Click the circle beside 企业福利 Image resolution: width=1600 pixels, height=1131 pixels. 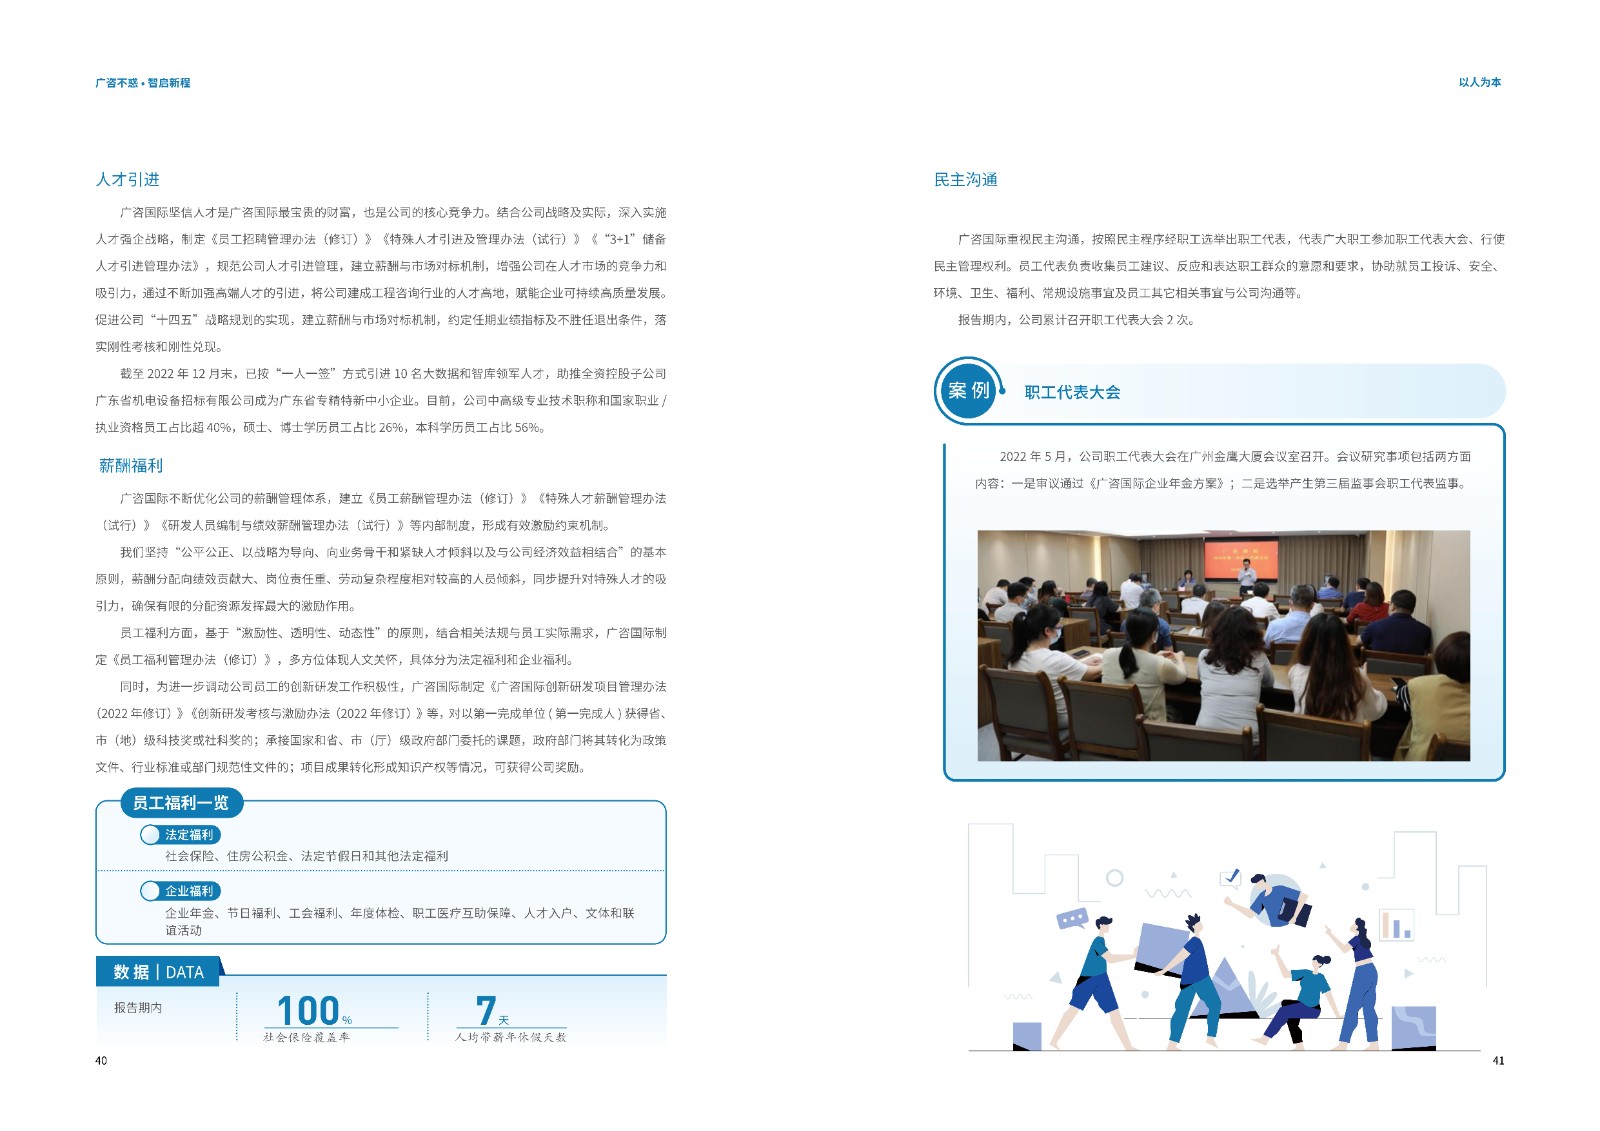(150, 891)
